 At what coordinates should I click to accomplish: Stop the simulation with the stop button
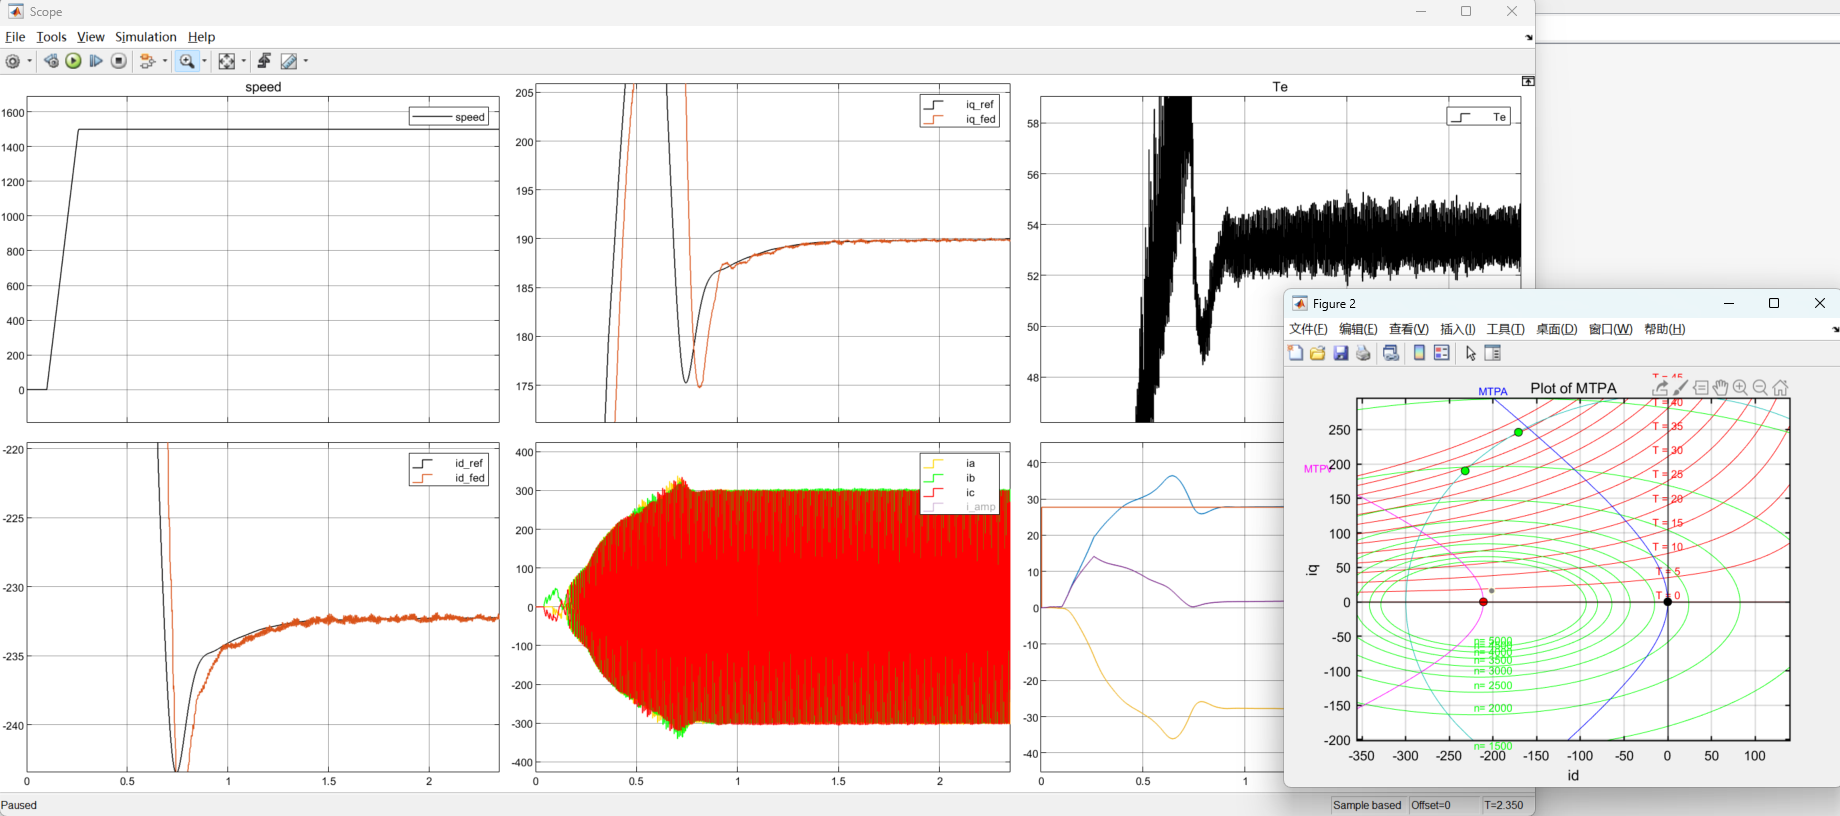(x=119, y=61)
